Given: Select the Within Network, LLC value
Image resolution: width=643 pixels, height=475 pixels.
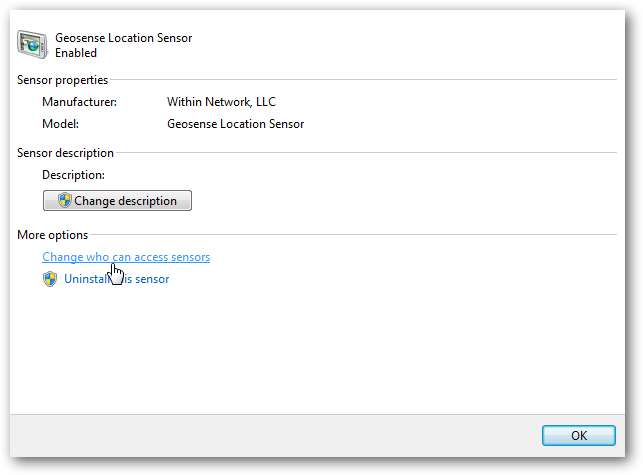Looking at the screenshot, I should (x=221, y=102).
